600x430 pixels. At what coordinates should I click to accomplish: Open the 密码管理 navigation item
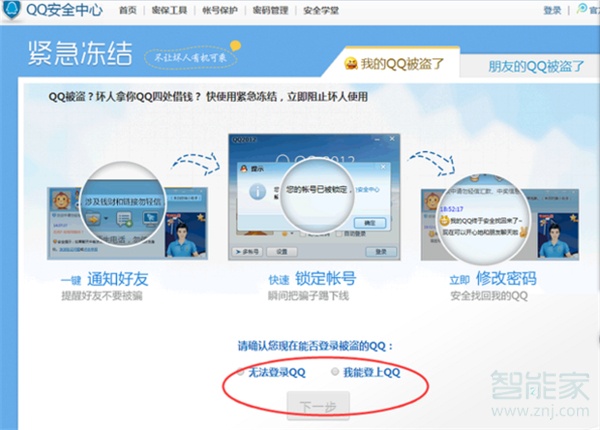(x=271, y=10)
